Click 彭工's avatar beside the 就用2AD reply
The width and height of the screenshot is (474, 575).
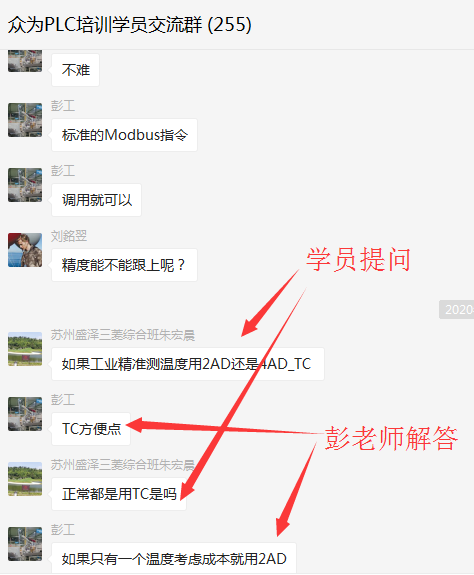[x=25, y=544]
